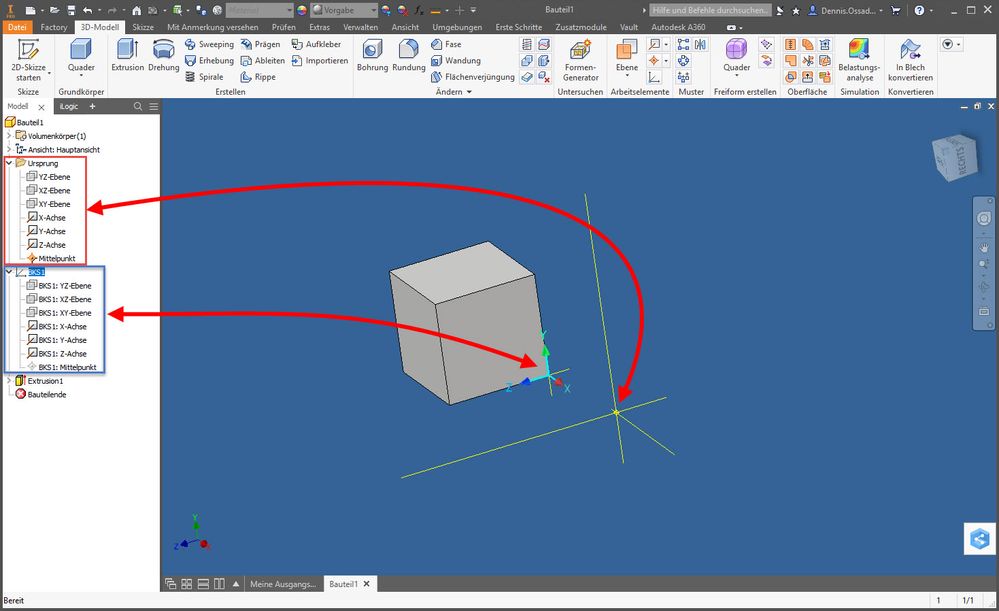Click the home icon in quick access toolbar
The image size is (999, 611).
coord(136,10)
